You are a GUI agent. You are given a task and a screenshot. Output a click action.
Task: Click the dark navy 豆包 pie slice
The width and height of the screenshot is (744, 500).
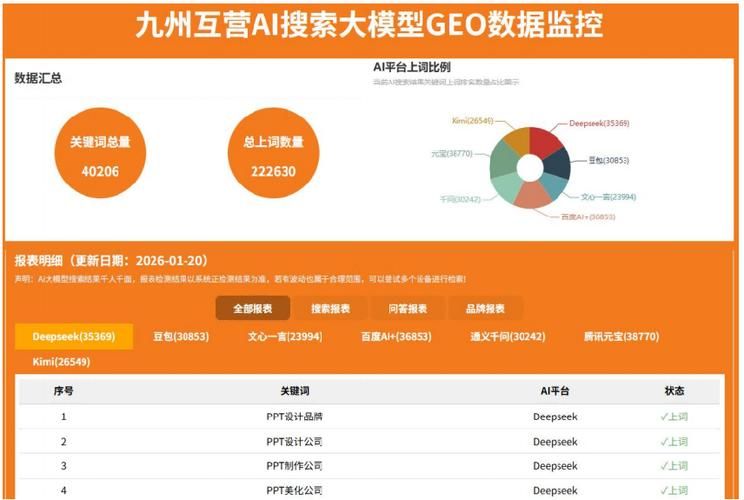(x=557, y=165)
